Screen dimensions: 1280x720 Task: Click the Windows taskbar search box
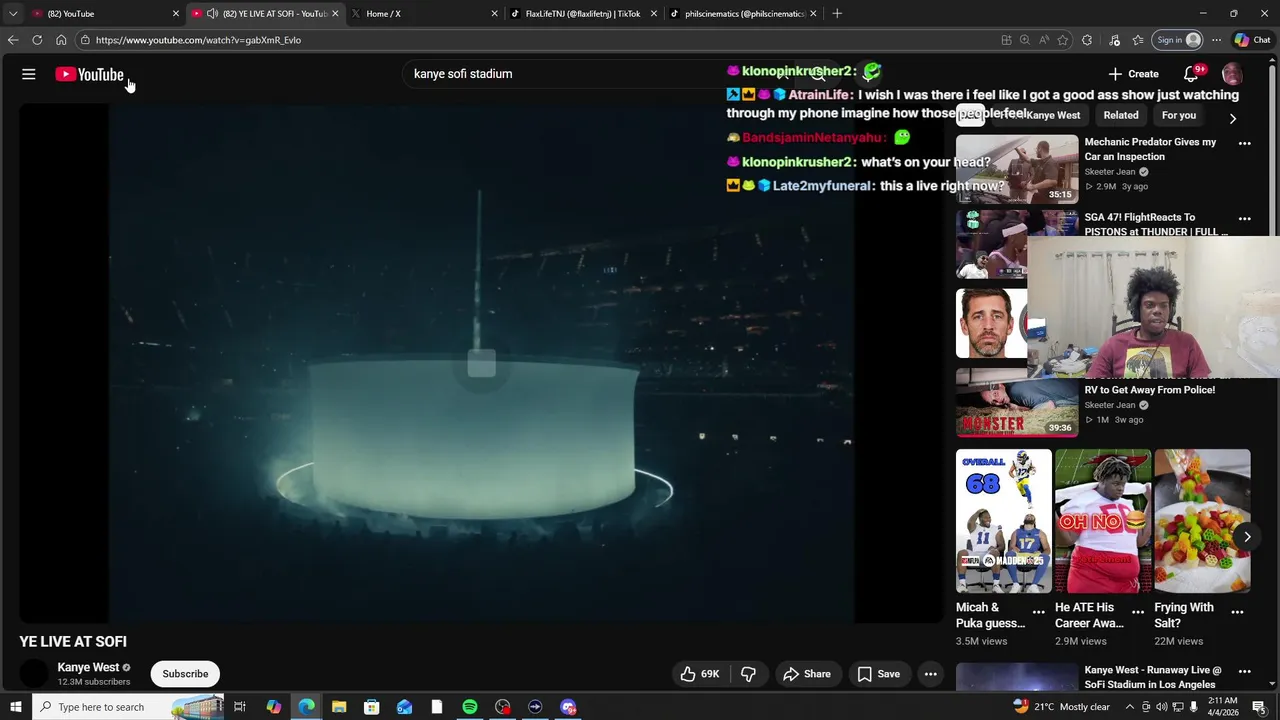tap(128, 707)
